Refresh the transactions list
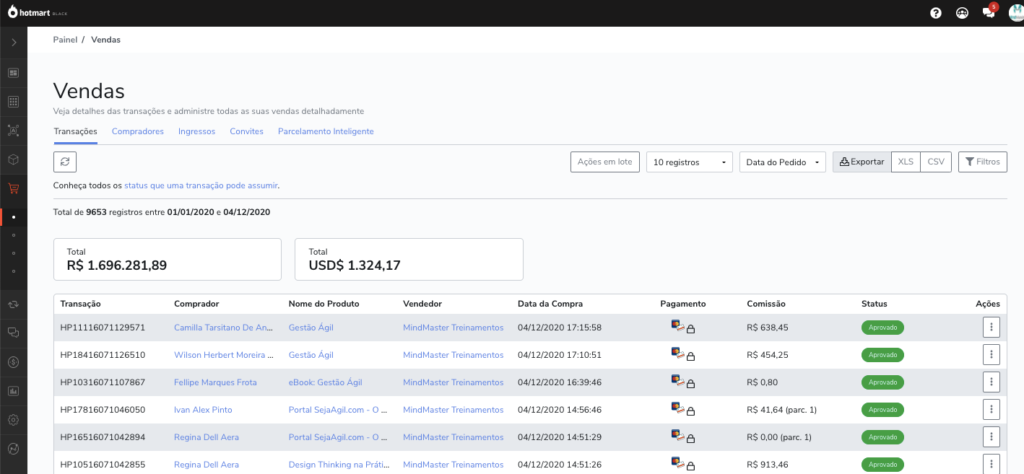This screenshot has height=474, width=1024. [x=65, y=162]
